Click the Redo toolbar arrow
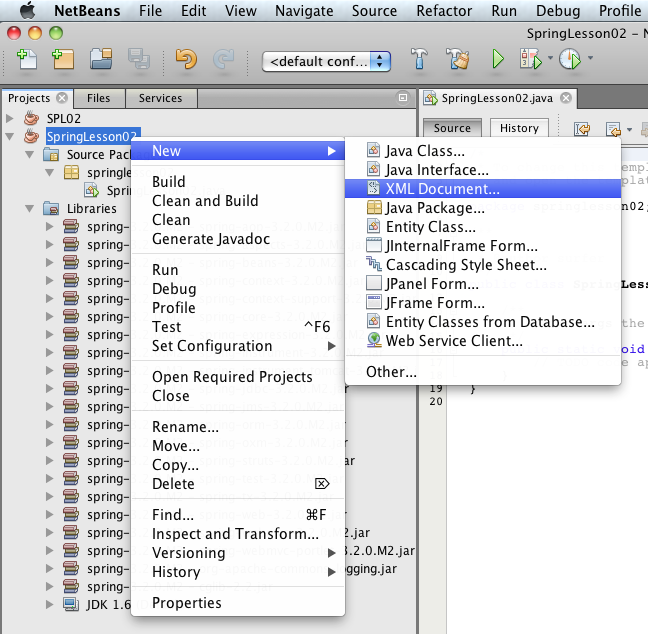The width and height of the screenshot is (648, 634). click(x=223, y=59)
